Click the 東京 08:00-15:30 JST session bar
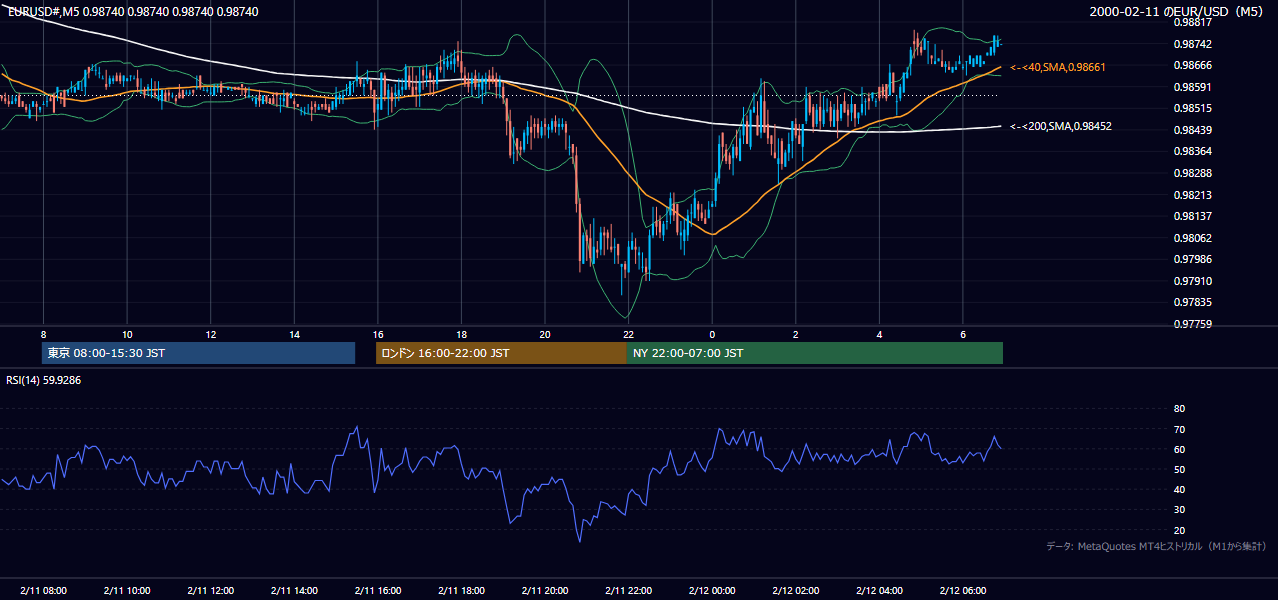 point(199,353)
